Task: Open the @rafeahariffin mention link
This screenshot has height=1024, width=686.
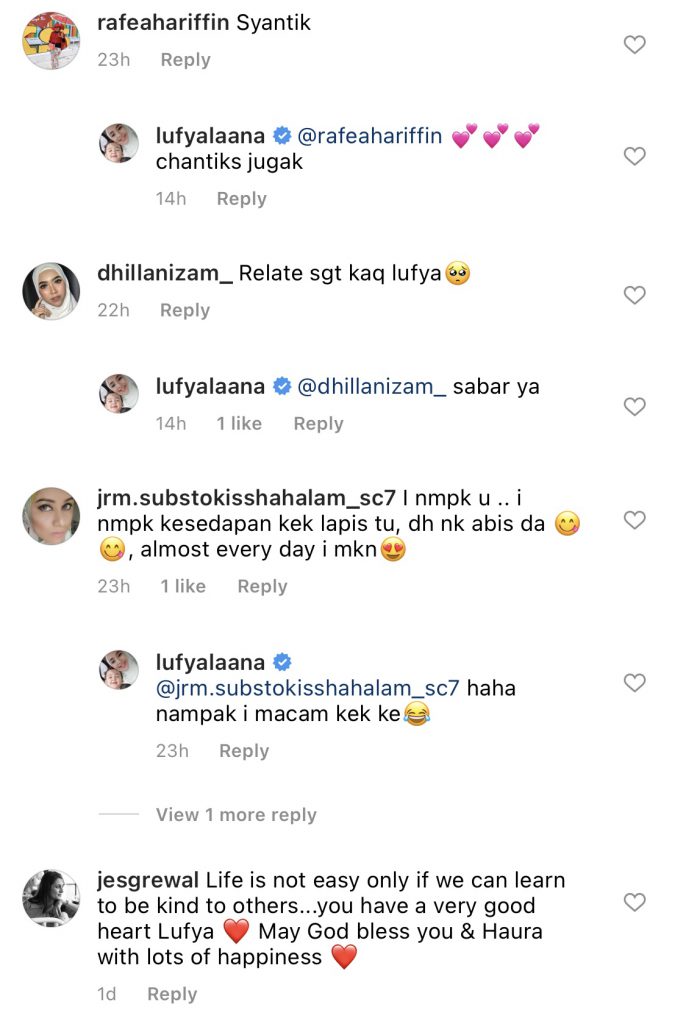Action: [370, 136]
